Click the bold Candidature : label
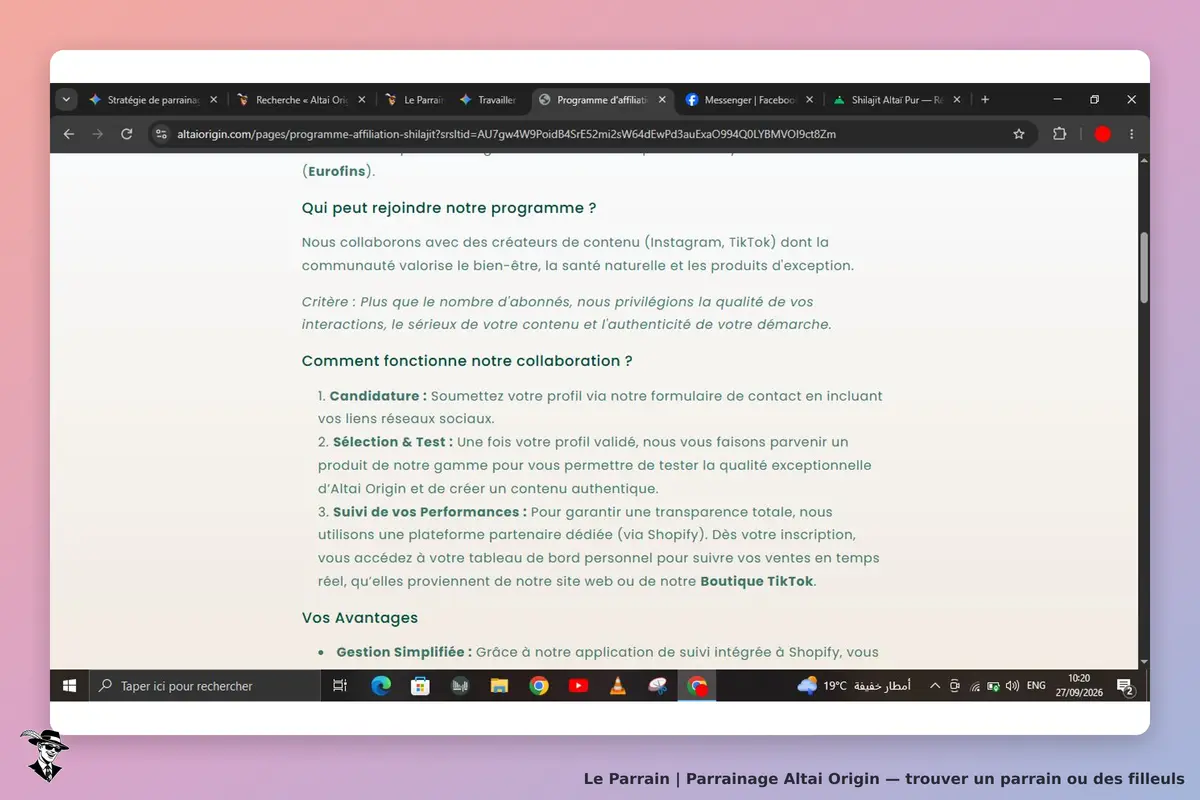 coord(378,396)
